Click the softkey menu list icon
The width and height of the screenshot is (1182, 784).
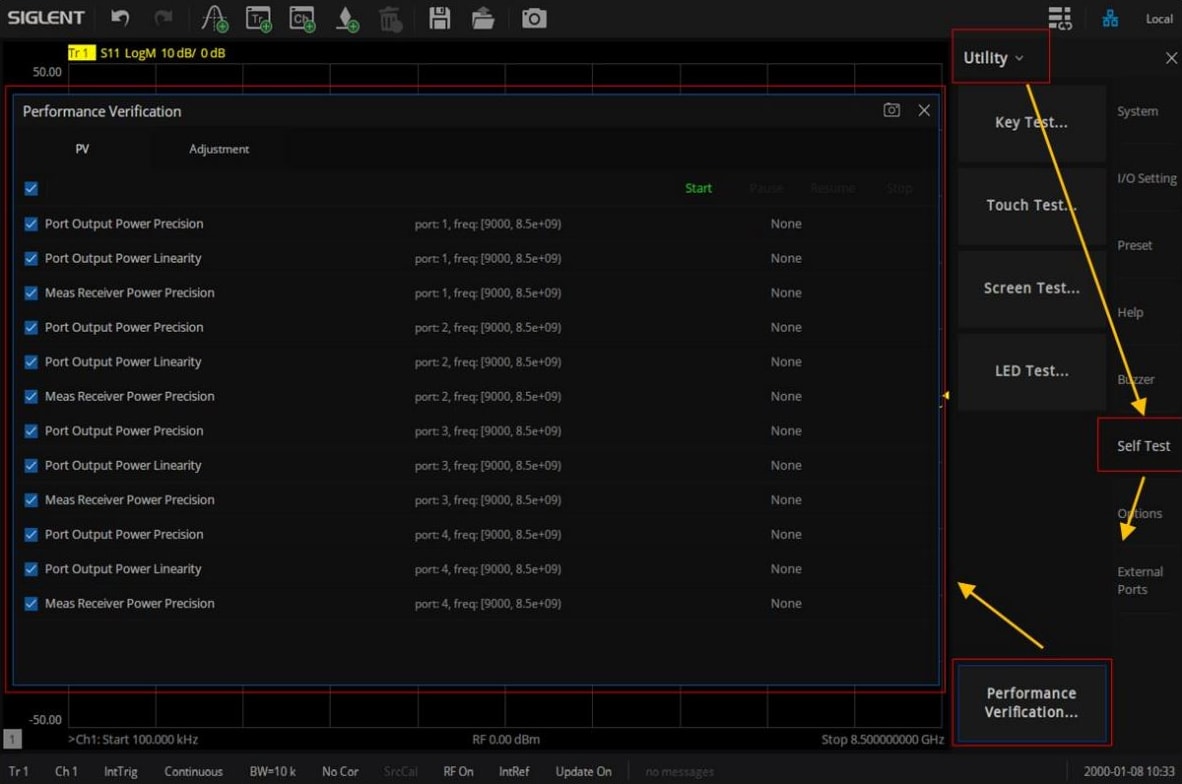point(1060,18)
